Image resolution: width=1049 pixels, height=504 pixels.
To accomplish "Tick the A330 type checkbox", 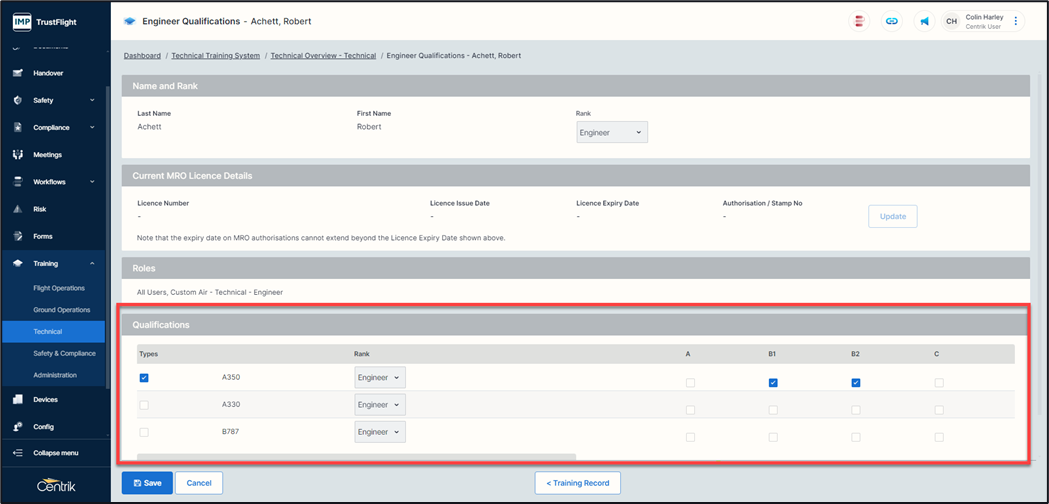I will [x=145, y=405].
